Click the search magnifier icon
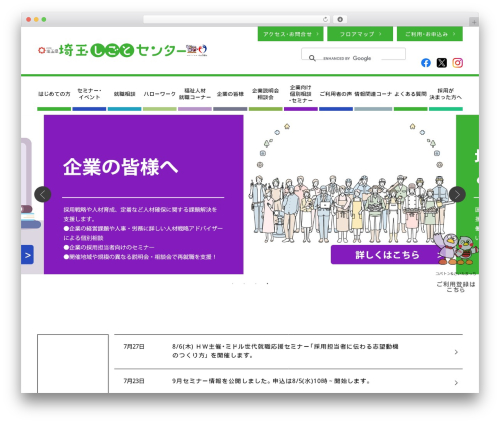500x423 pixels. click(x=312, y=58)
